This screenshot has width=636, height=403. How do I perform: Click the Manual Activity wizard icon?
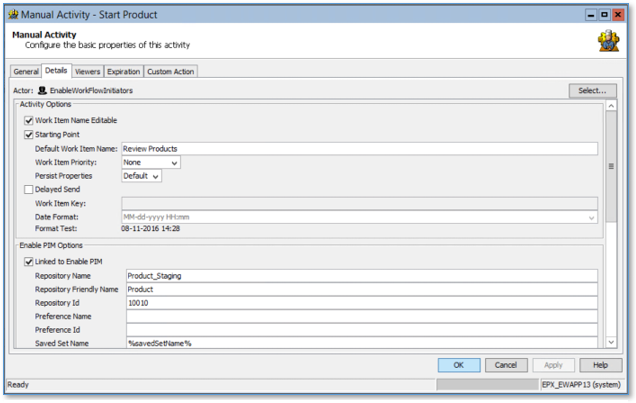[x=606, y=42]
